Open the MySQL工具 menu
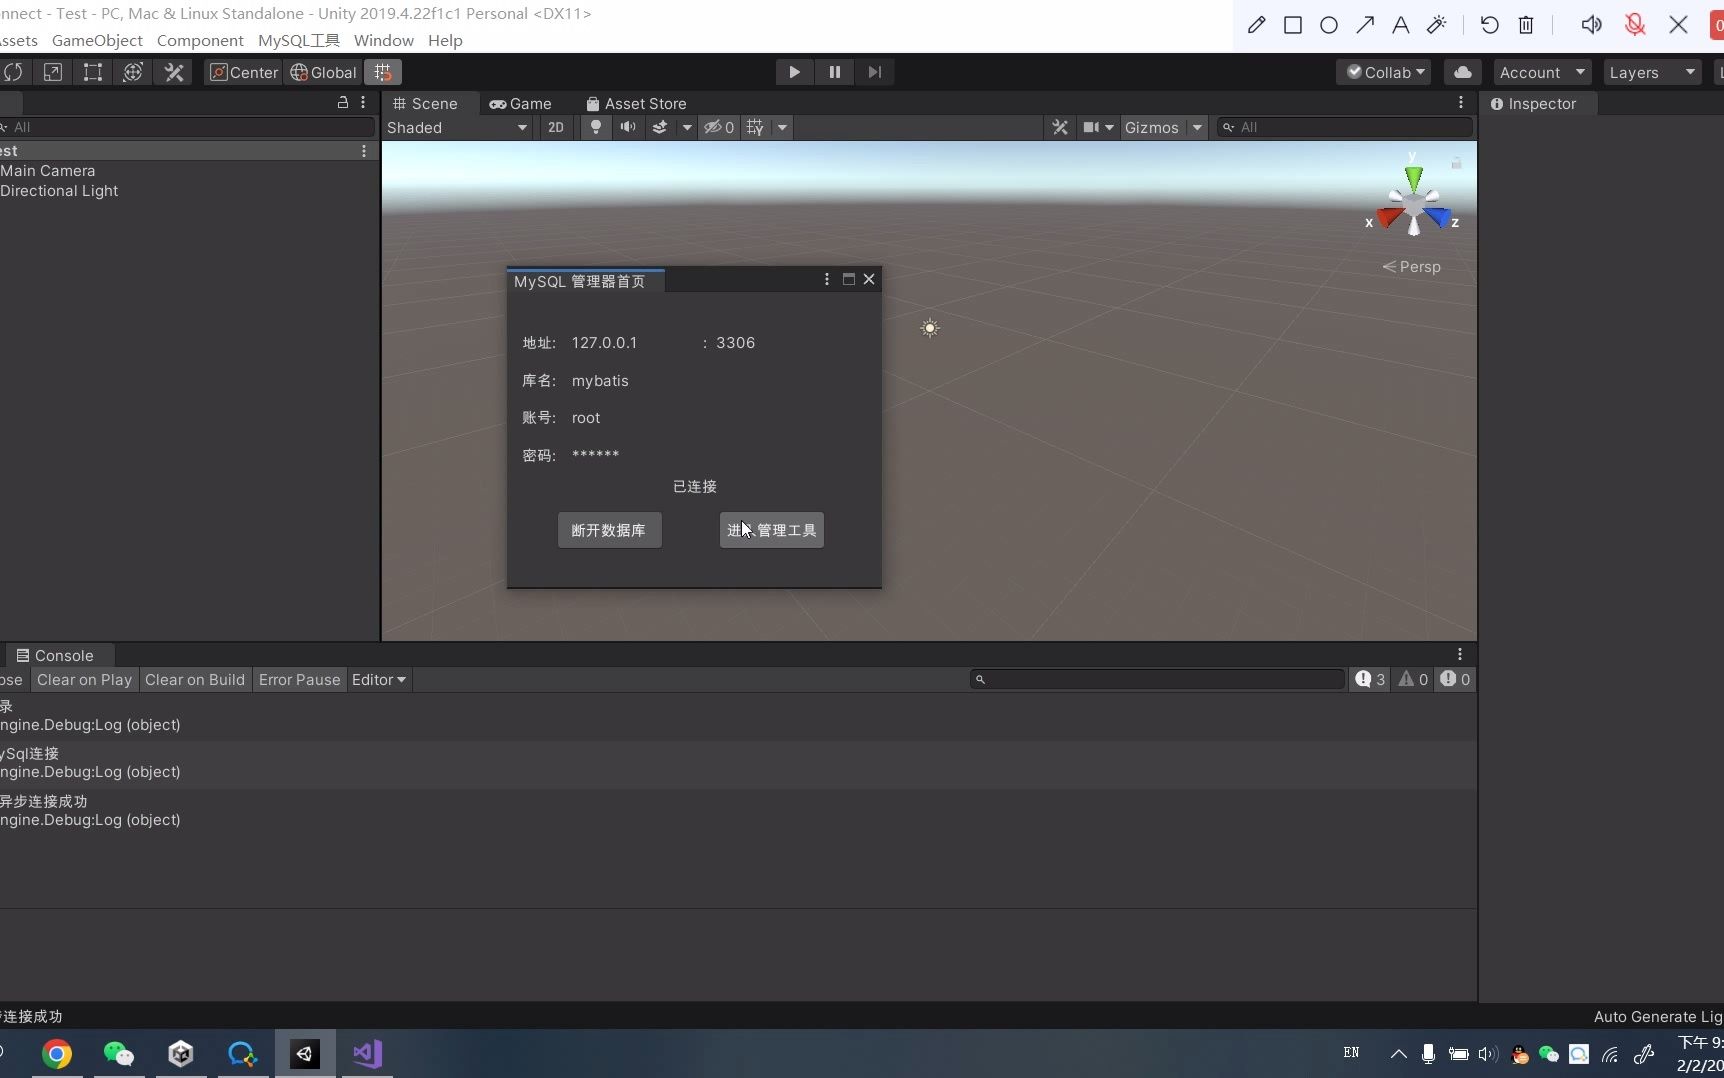The width and height of the screenshot is (1724, 1078). coord(299,40)
